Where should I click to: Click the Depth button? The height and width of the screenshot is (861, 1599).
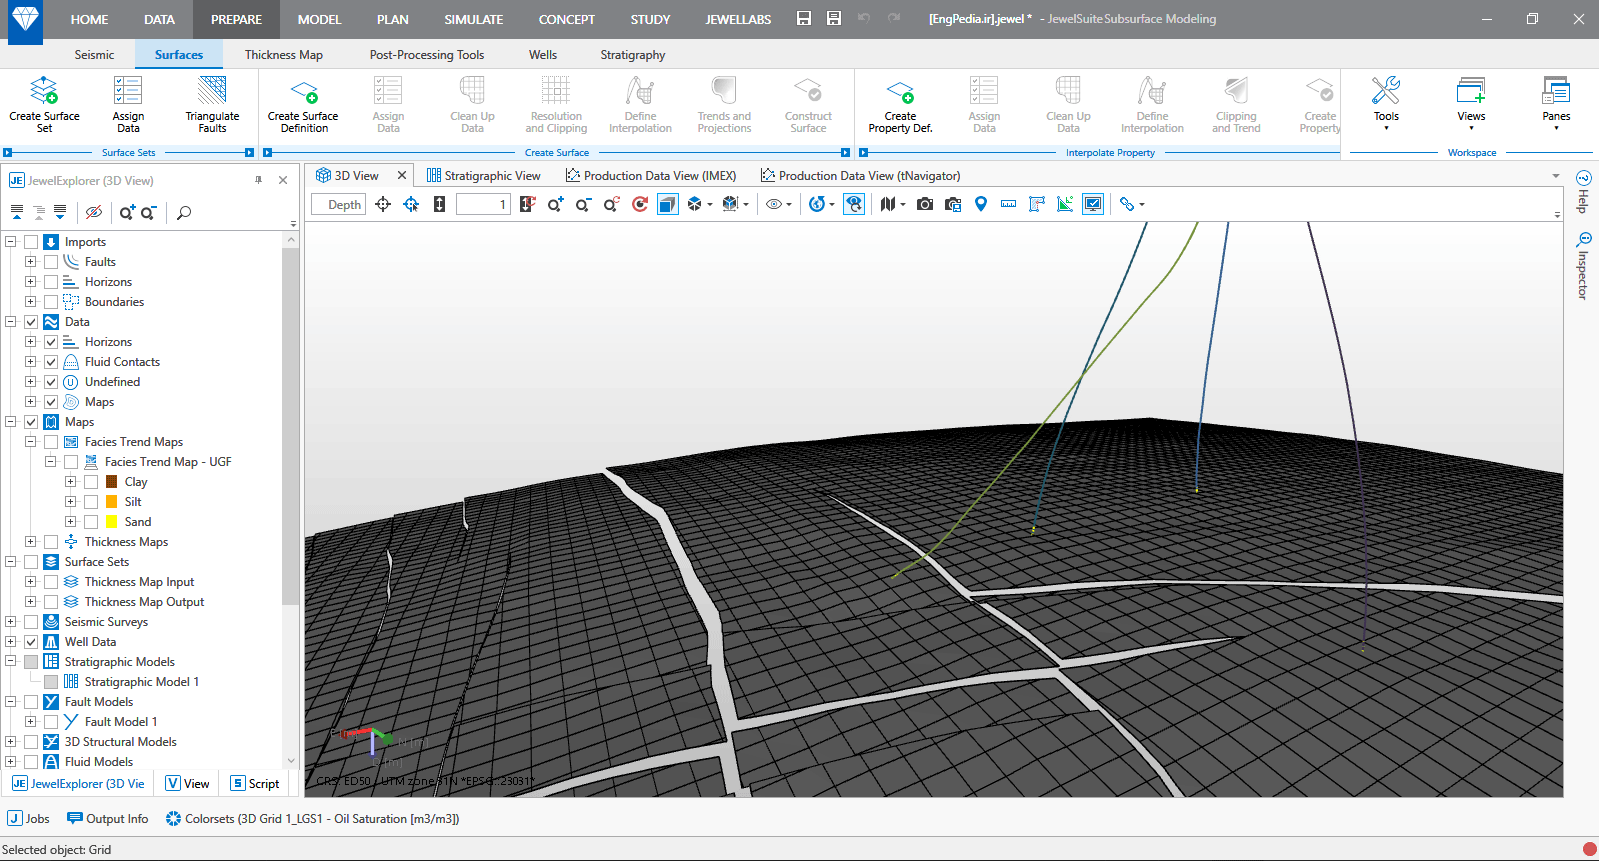pos(339,204)
